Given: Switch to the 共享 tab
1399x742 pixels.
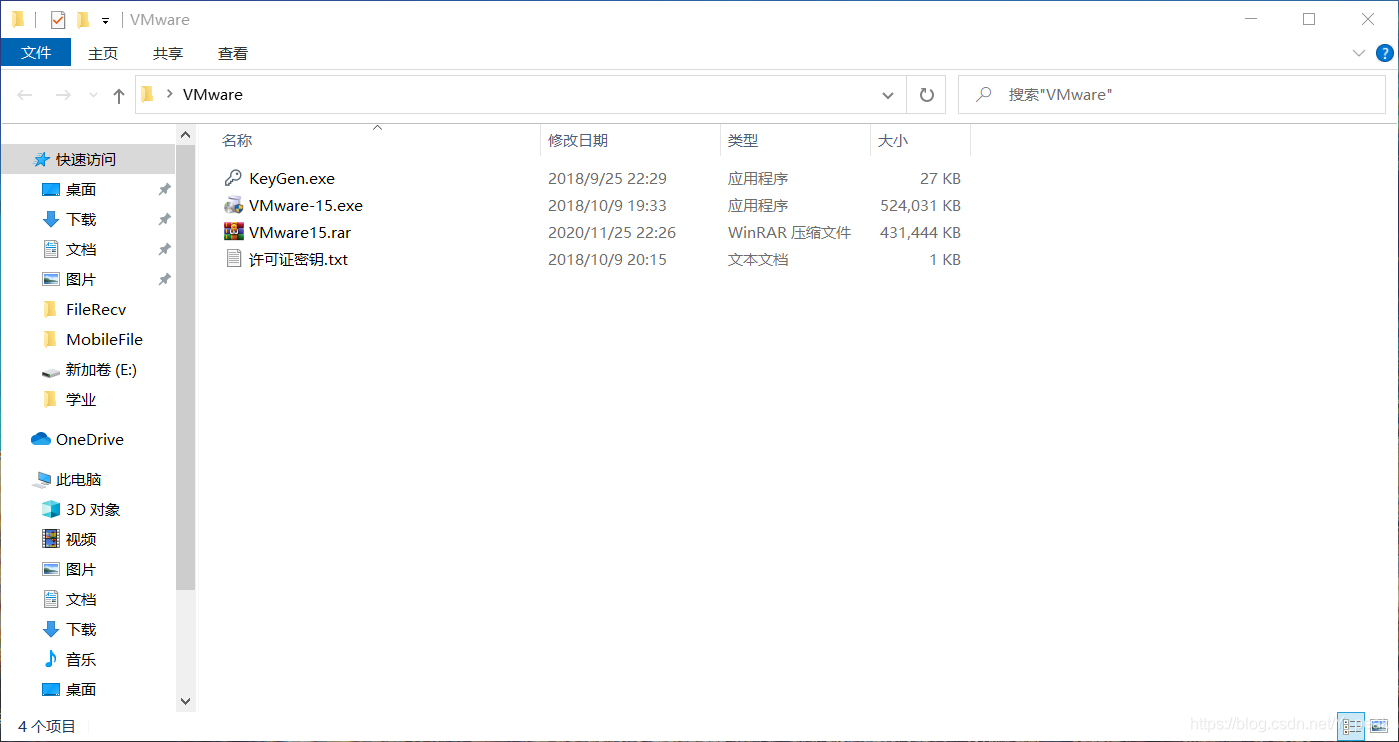Looking at the screenshot, I should [x=168, y=53].
